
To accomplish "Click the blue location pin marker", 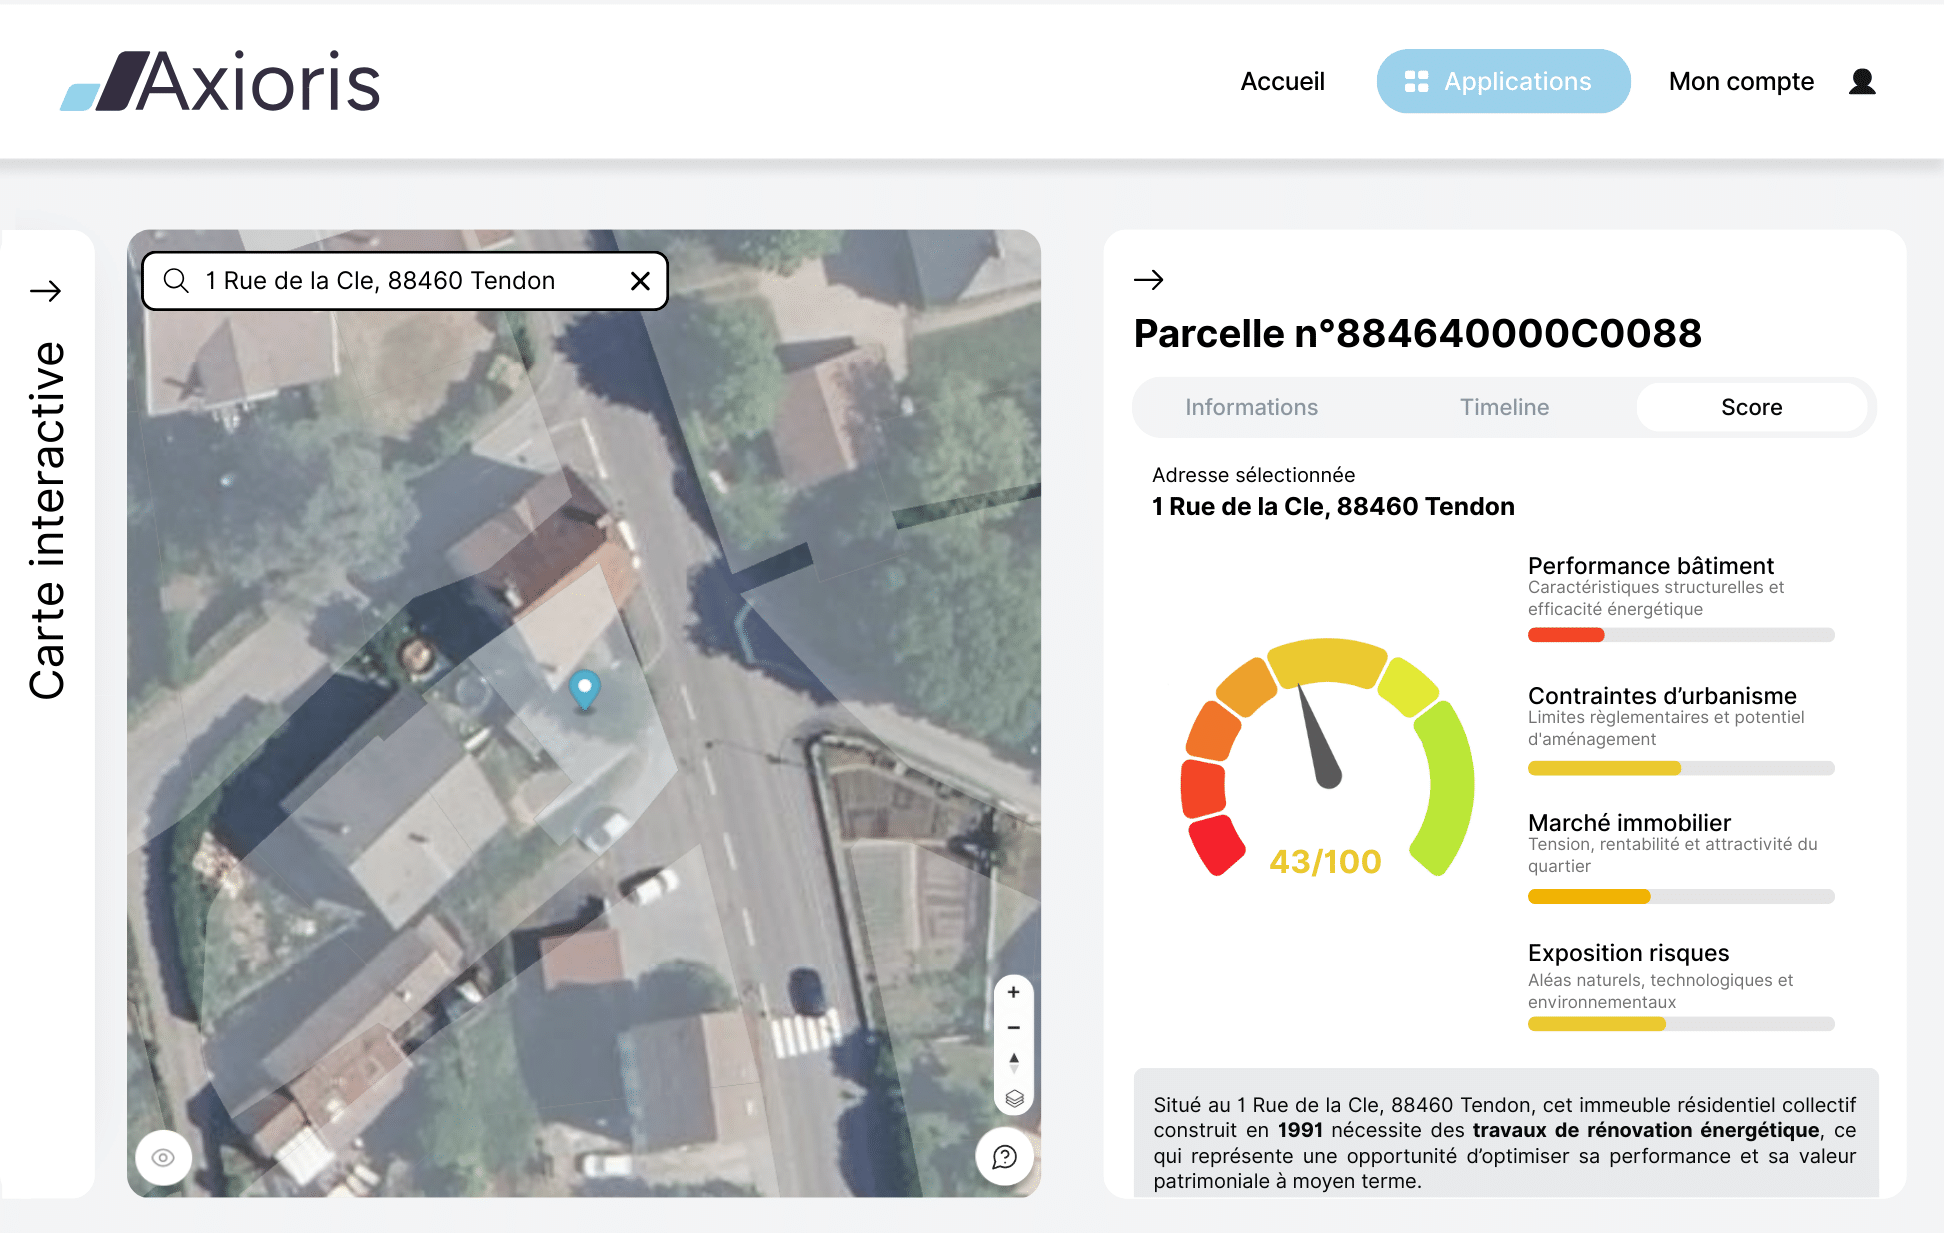I will click(584, 688).
